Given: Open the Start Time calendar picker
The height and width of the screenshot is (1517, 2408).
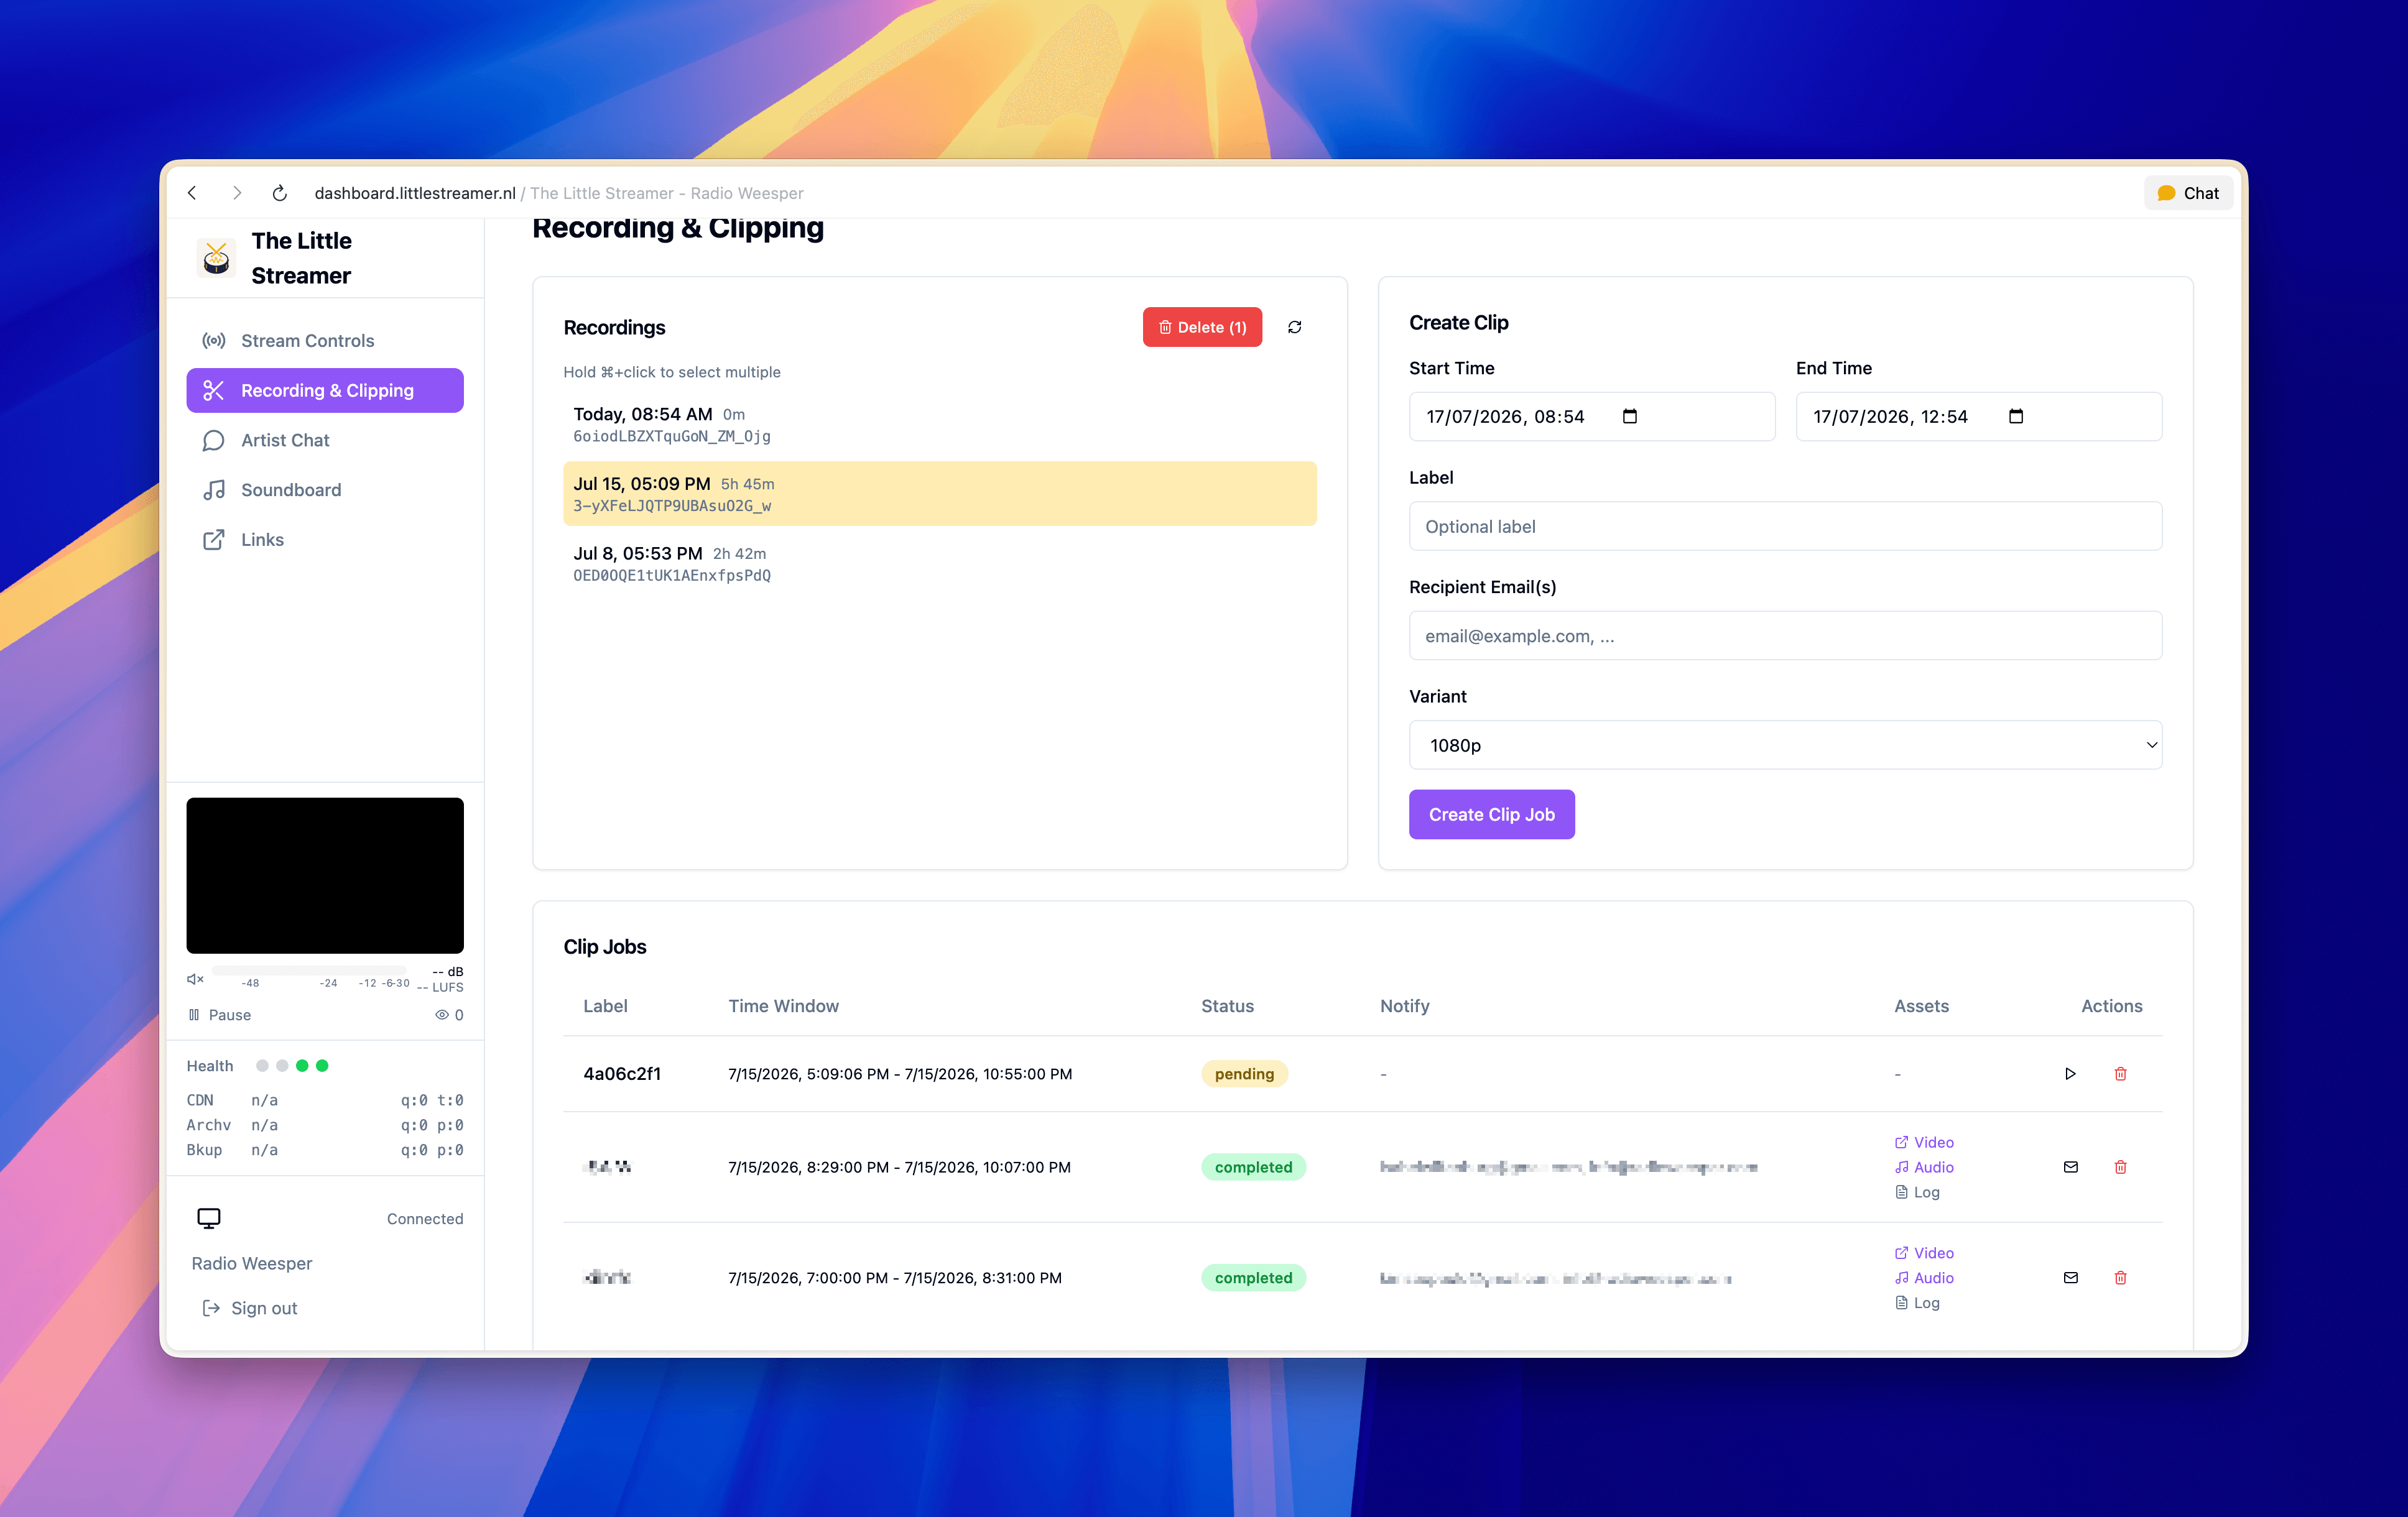Looking at the screenshot, I should [x=1630, y=416].
